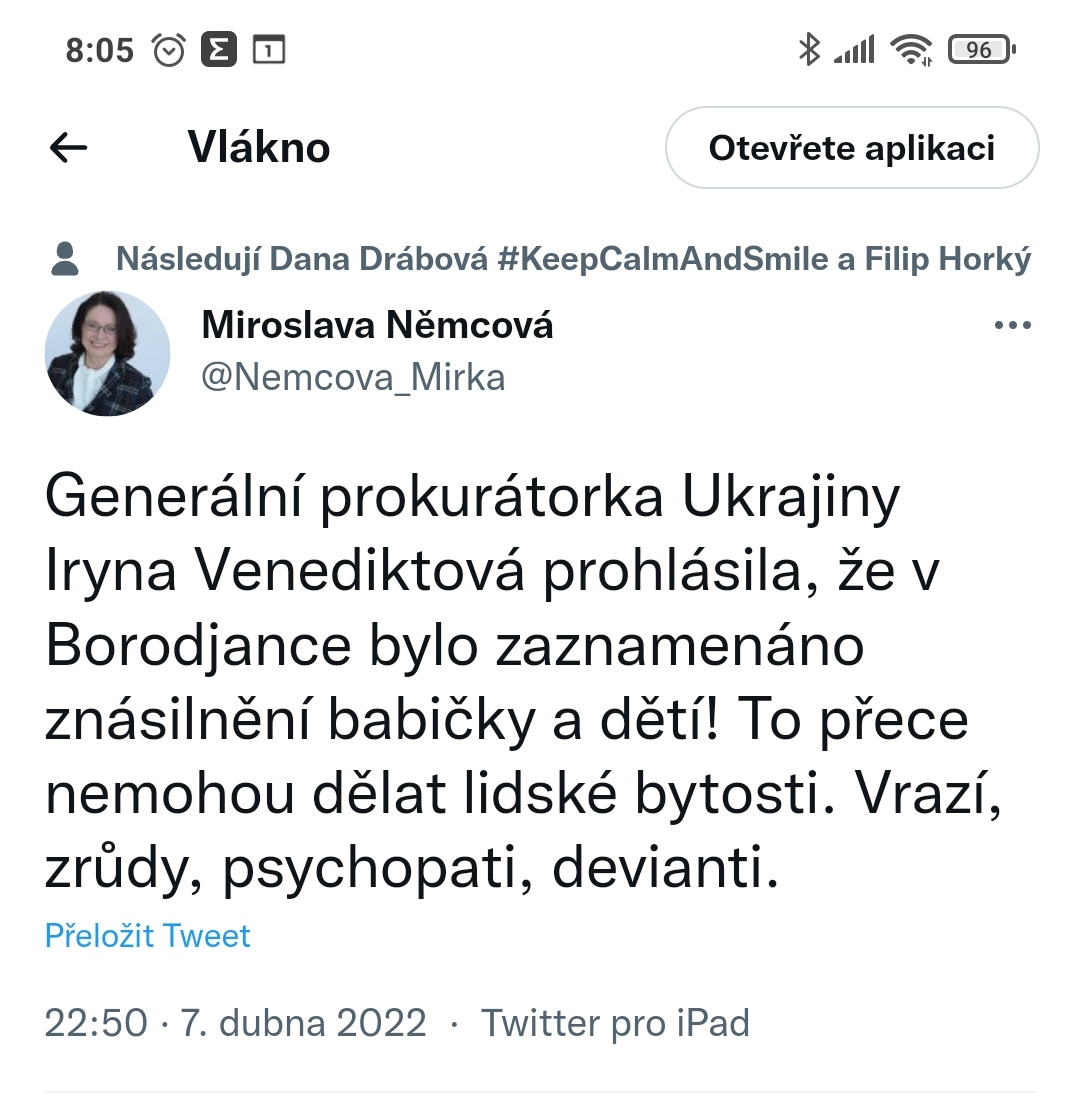Tap the alarm clock status icon
This screenshot has width=1080, height=1099.
[169, 50]
